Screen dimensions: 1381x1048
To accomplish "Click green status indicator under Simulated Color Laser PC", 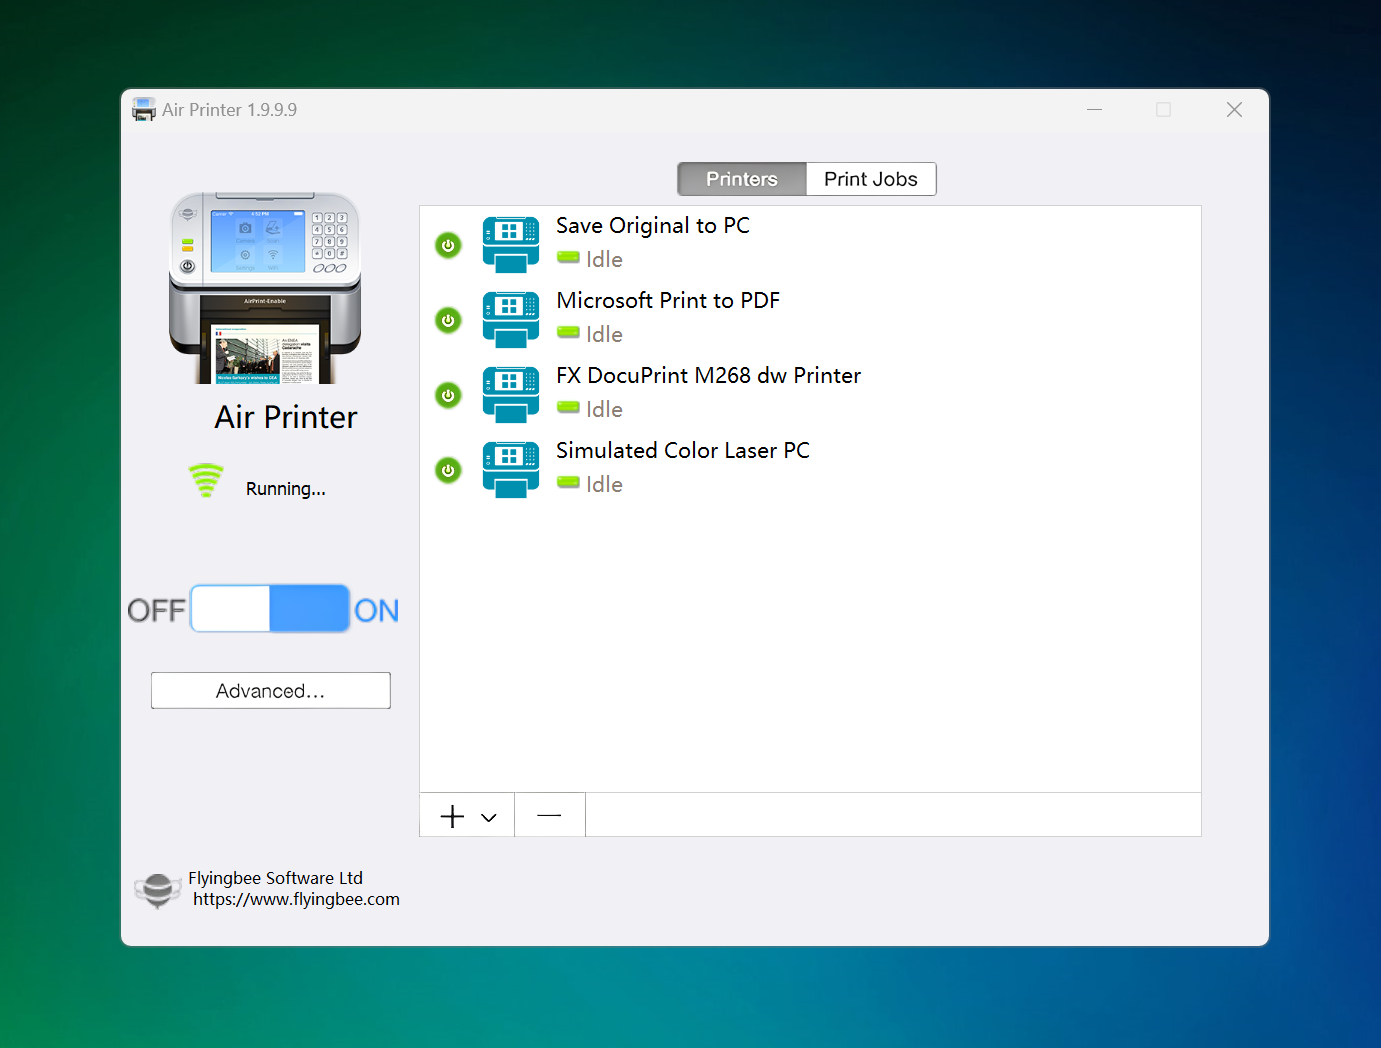I will coord(568,483).
